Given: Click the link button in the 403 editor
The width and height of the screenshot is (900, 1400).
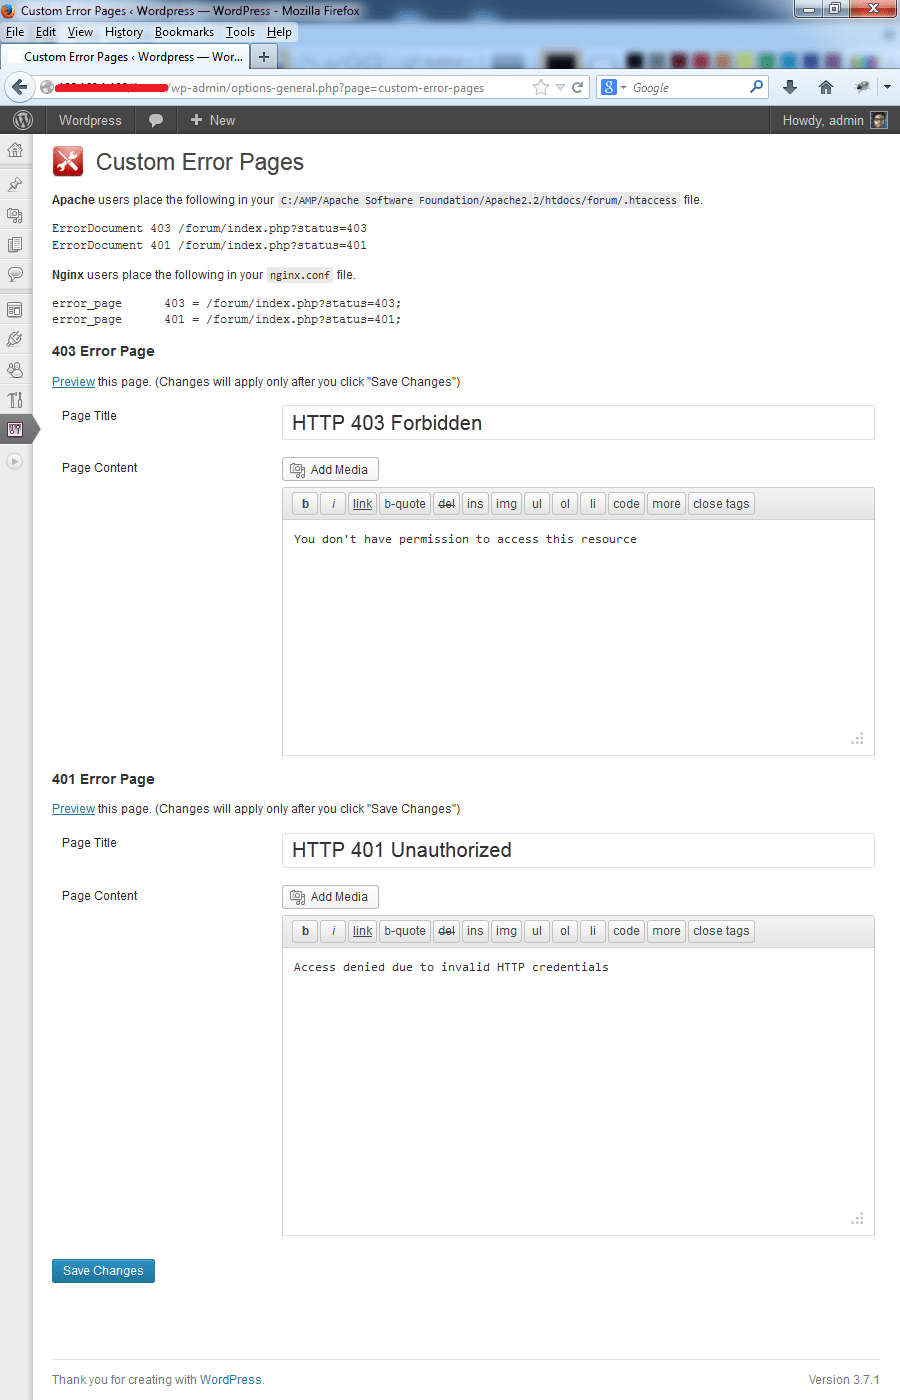Looking at the screenshot, I should (x=362, y=504).
